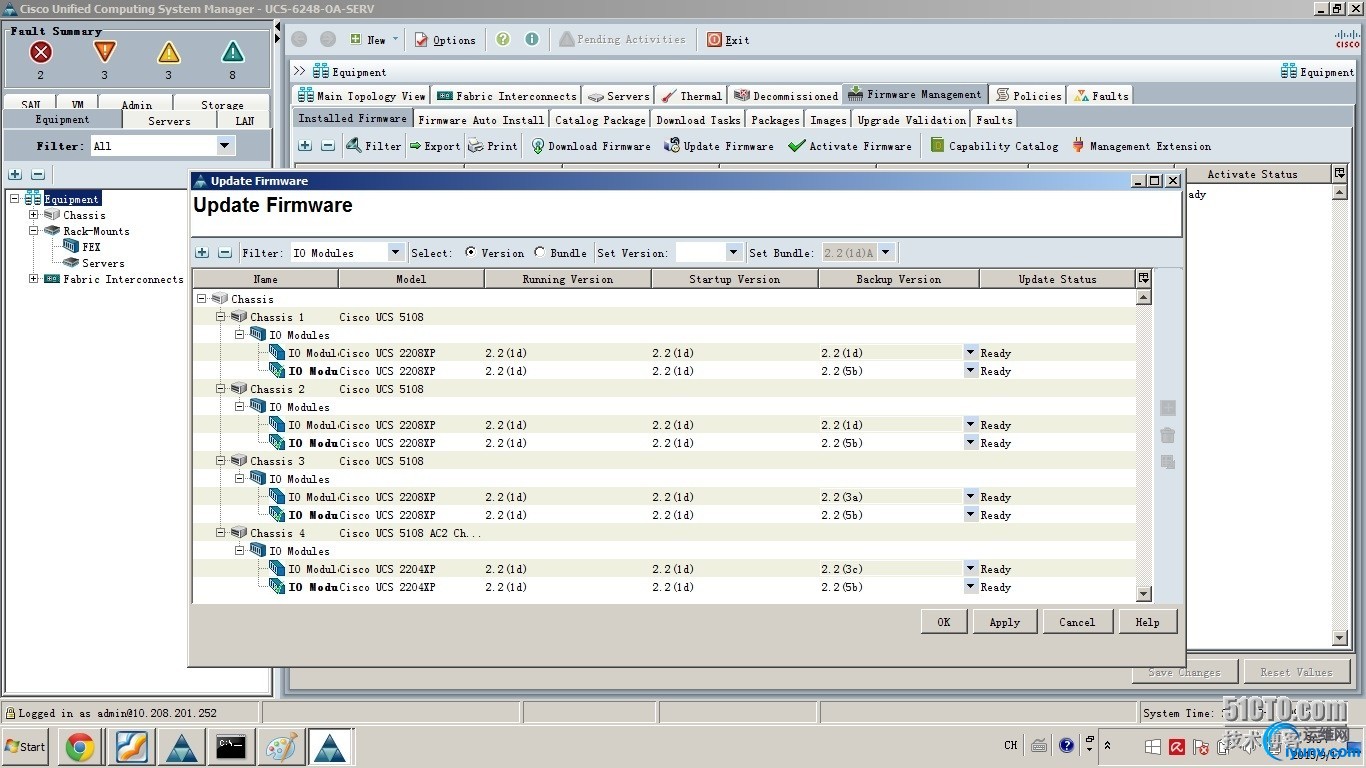Screen dimensions: 1366x768
Task: Switch to Catalog Package tab
Action: click(x=600, y=120)
